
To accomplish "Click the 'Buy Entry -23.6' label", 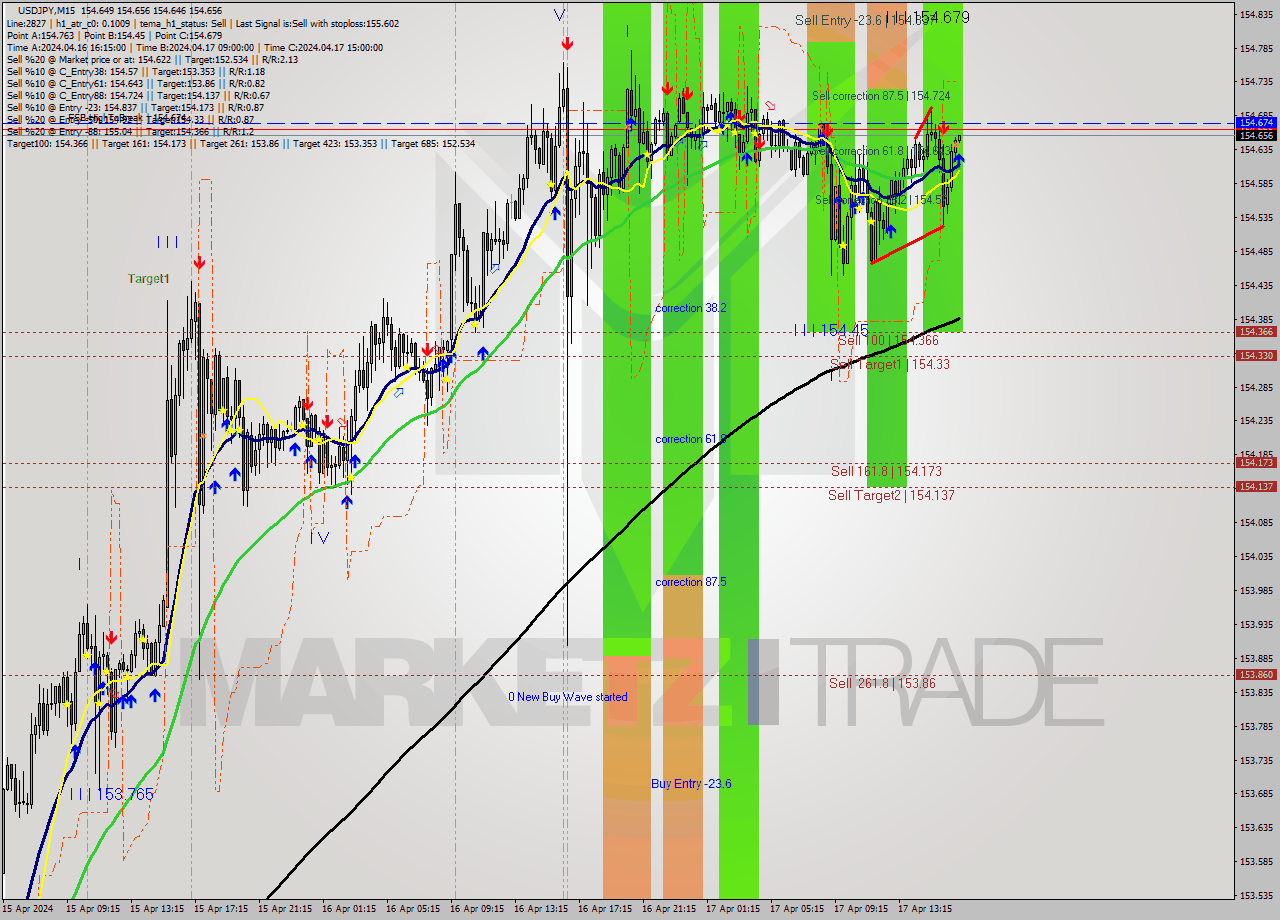I will tap(691, 784).
